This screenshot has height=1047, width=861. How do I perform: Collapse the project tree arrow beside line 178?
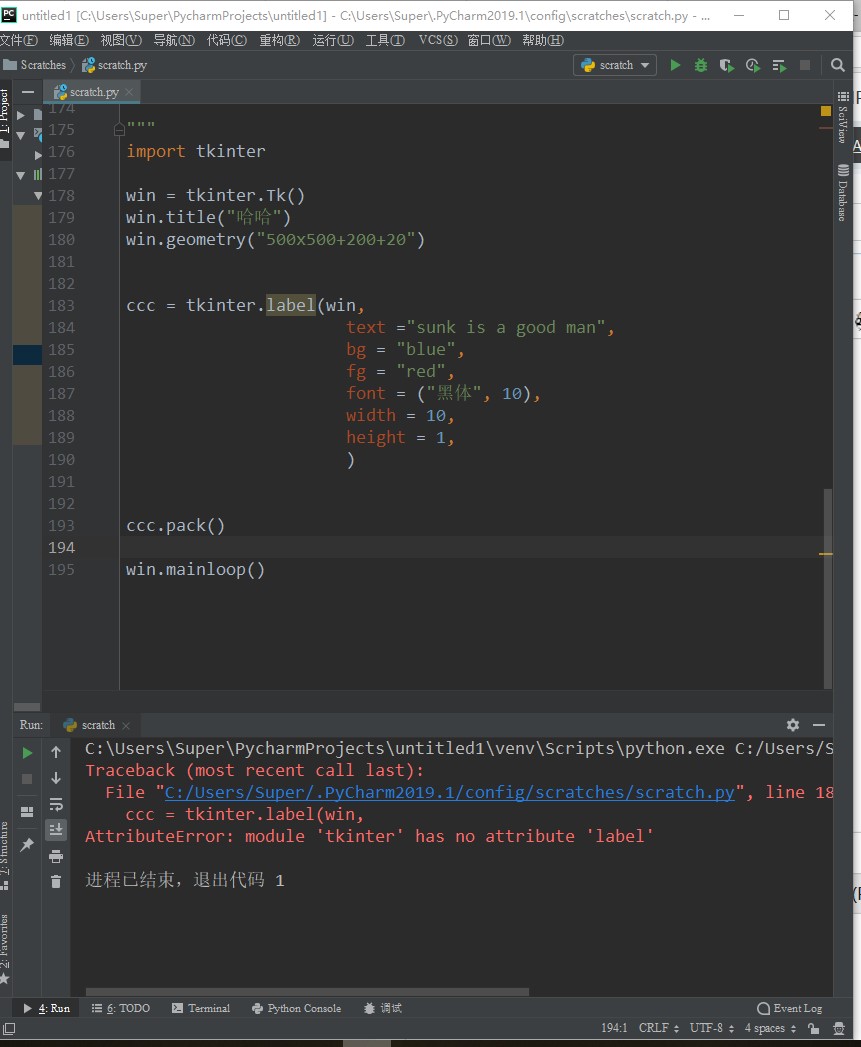38,196
